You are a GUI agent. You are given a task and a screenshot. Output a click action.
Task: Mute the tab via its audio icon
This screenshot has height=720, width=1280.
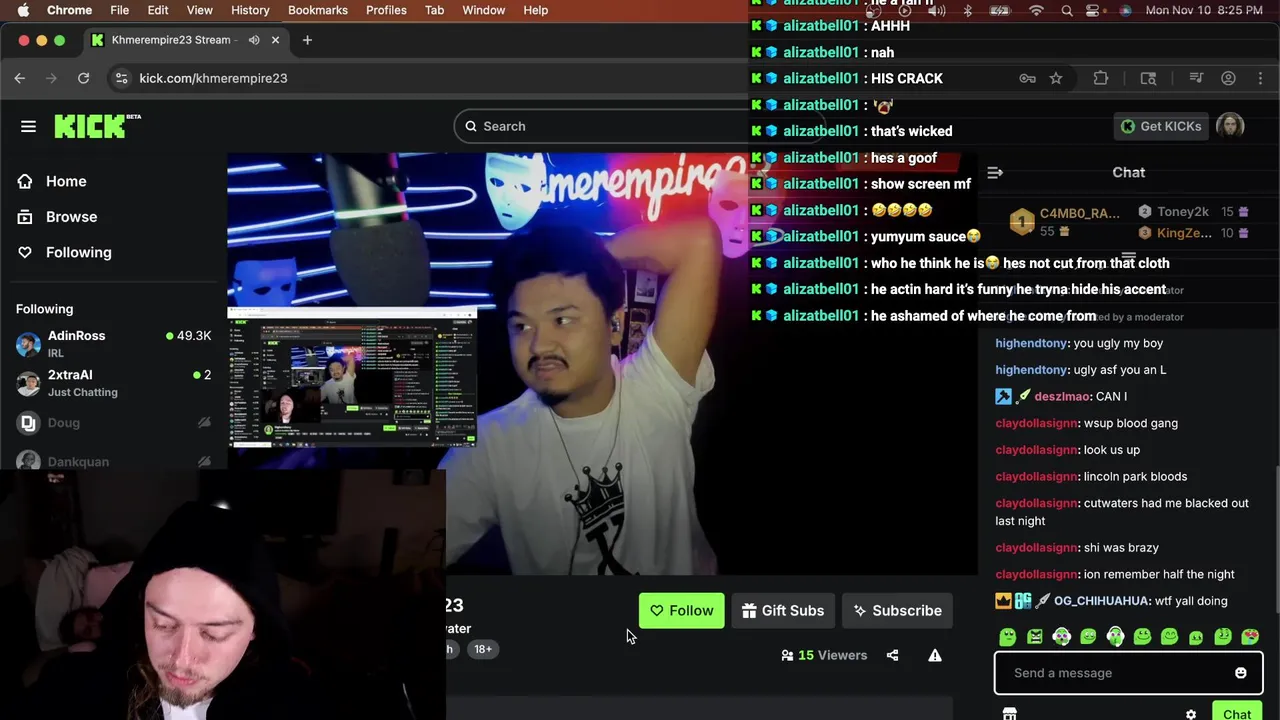point(254,40)
